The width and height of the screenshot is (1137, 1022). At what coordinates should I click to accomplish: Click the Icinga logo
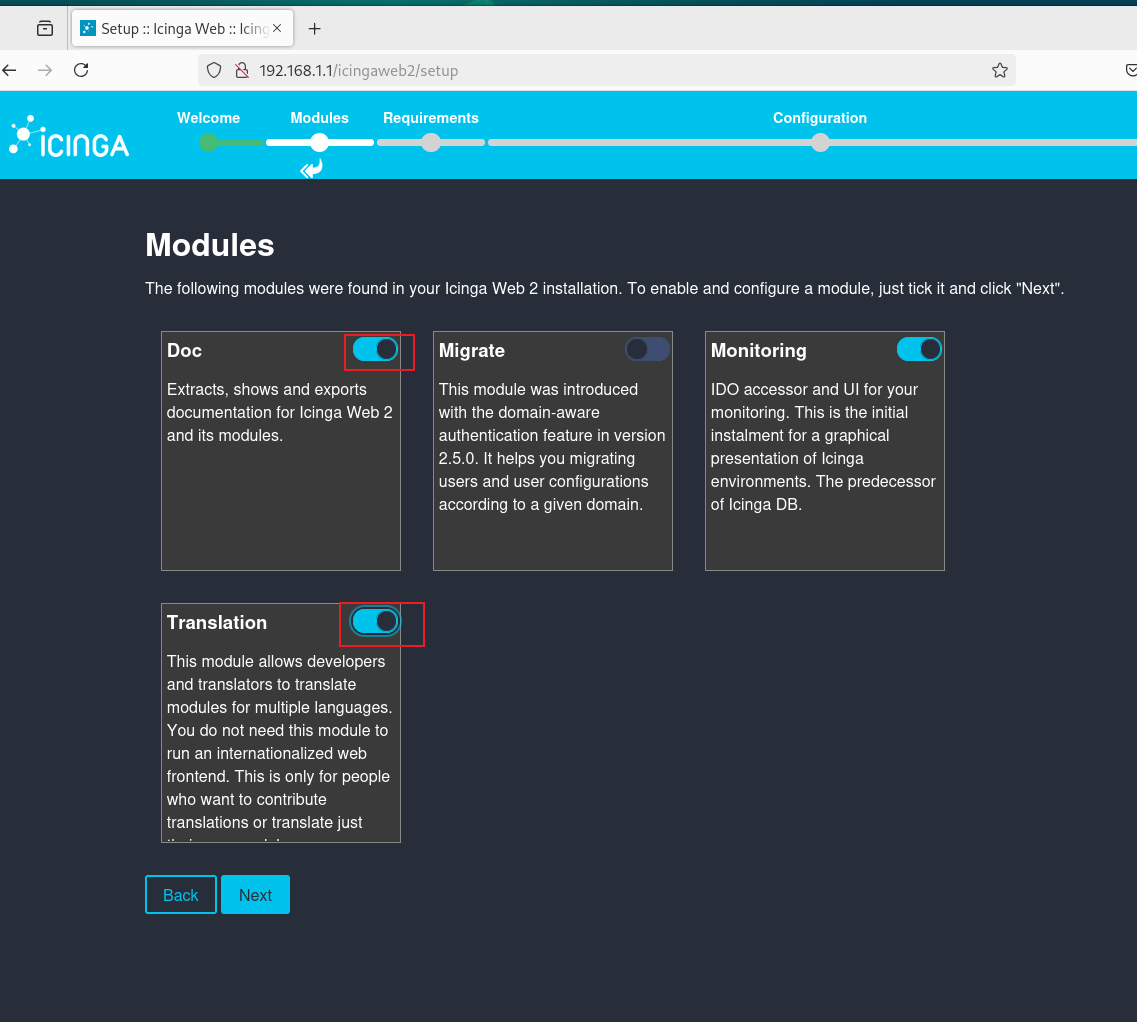pos(69,136)
